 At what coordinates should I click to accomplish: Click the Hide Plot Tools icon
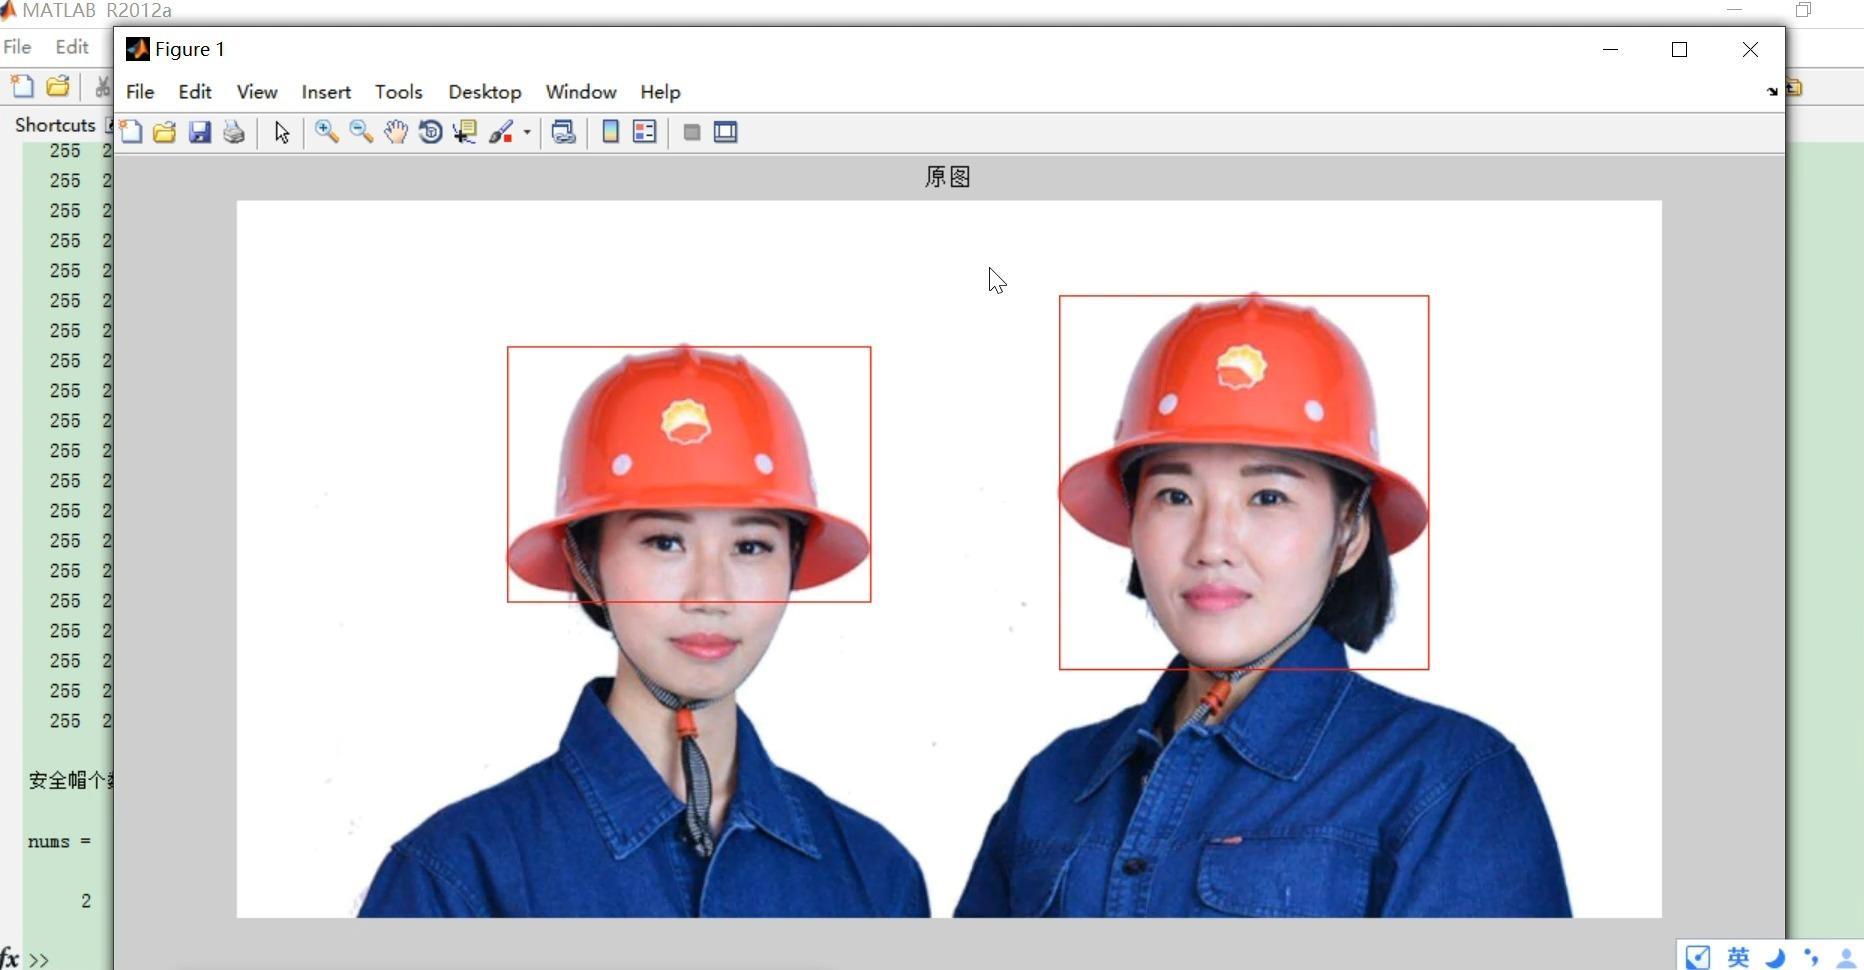point(691,132)
